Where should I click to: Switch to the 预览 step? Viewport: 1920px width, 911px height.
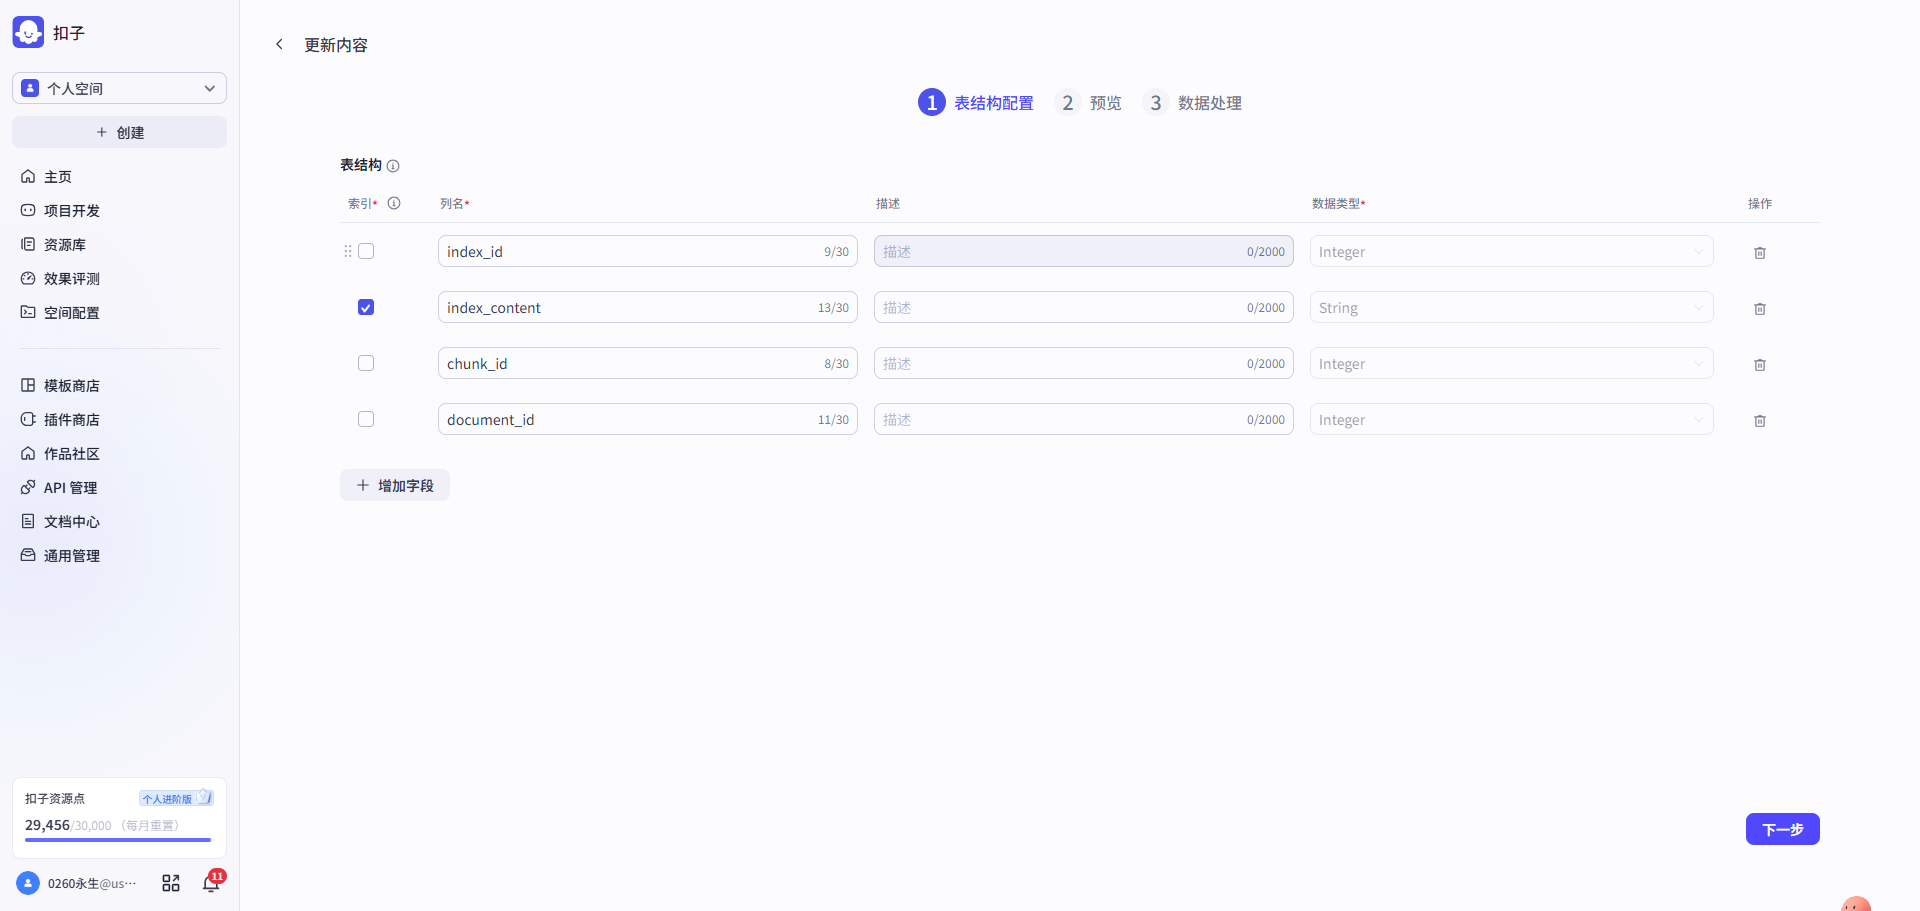point(1088,102)
